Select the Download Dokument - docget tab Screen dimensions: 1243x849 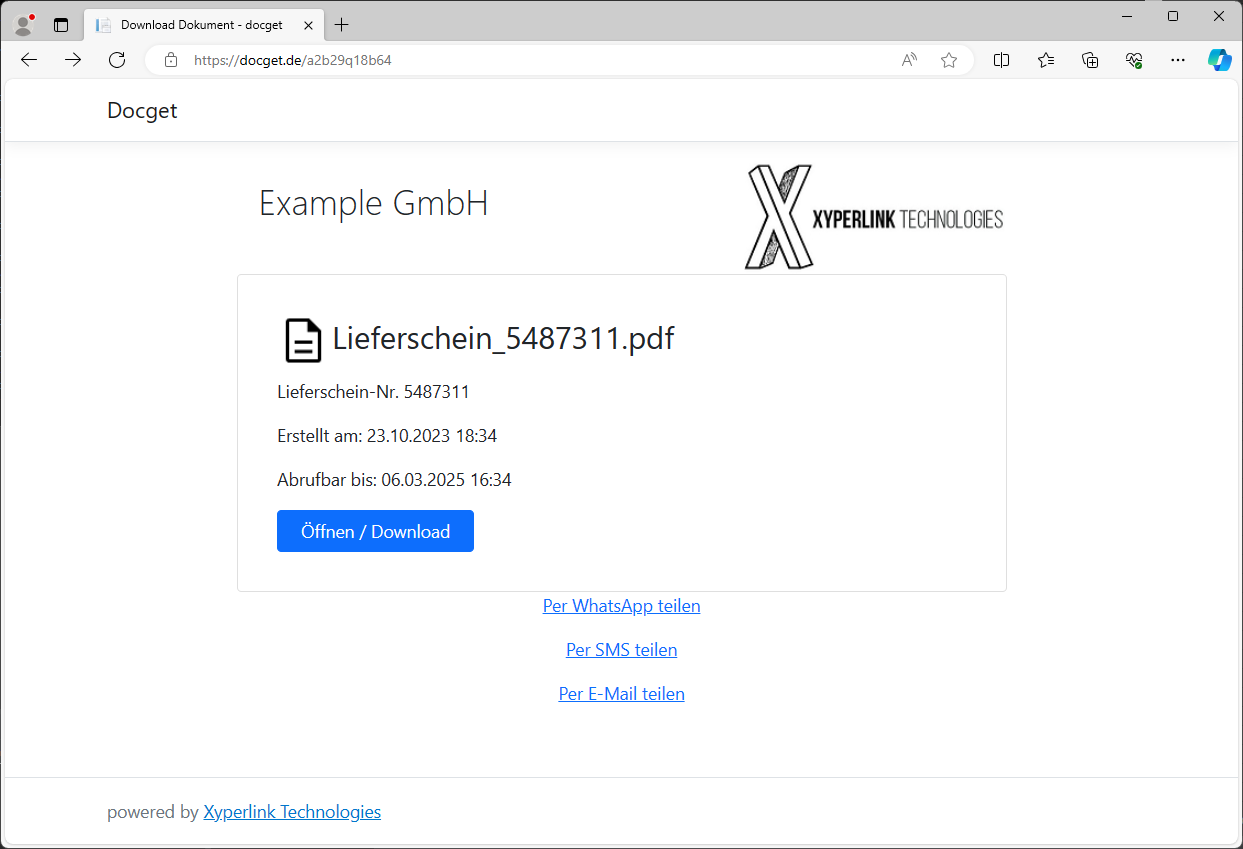click(x=203, y=25)
